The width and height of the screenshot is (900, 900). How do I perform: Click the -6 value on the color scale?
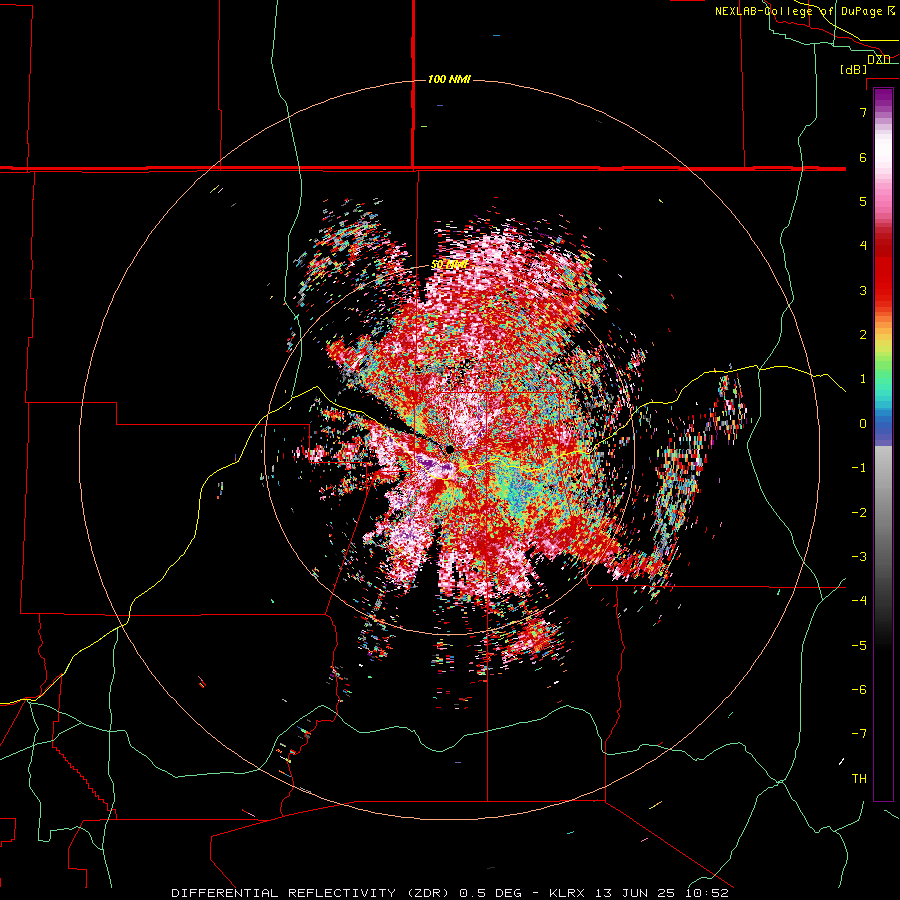[x=859, y=690]
